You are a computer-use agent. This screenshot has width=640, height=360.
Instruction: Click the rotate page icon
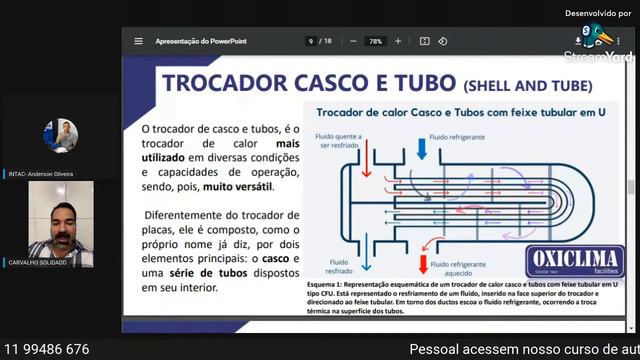click(x=443, y=41)
